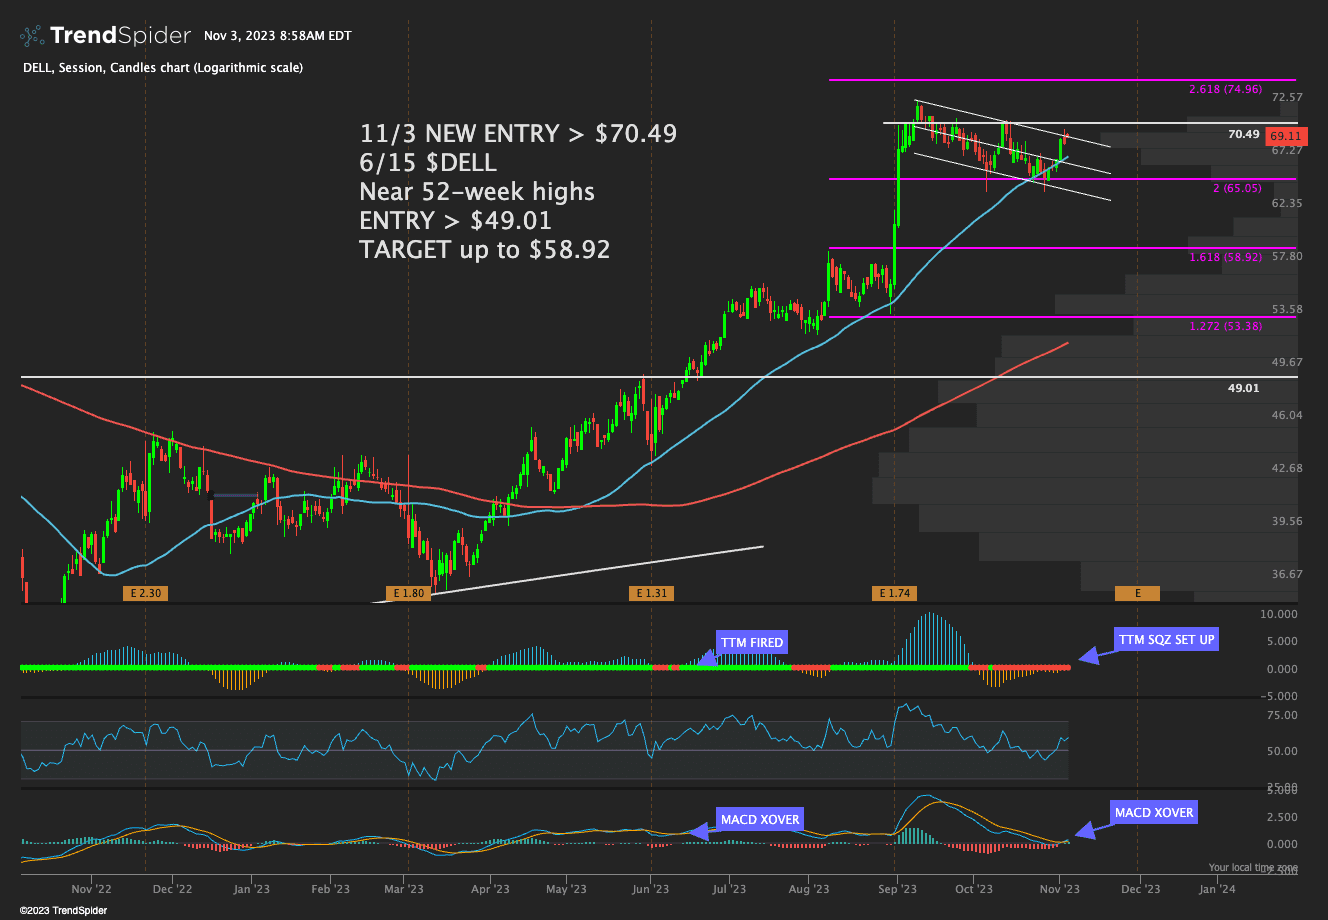Click the arrow beside TTM SQZ SET UP

pos(1094,654)
